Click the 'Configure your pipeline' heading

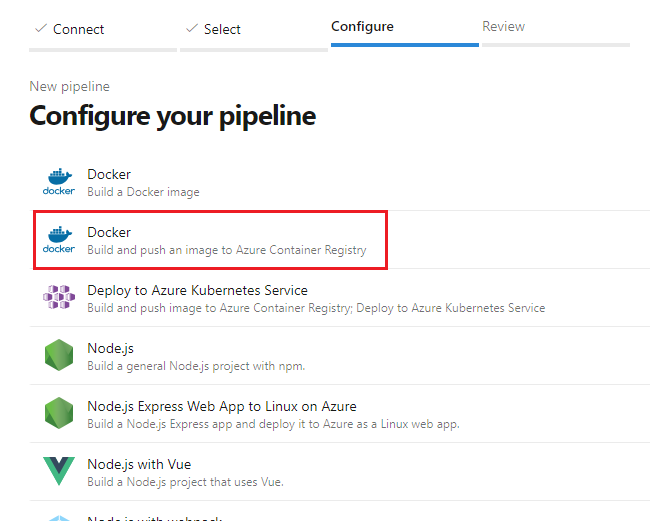pyautogui.click(x=173, y=116)
